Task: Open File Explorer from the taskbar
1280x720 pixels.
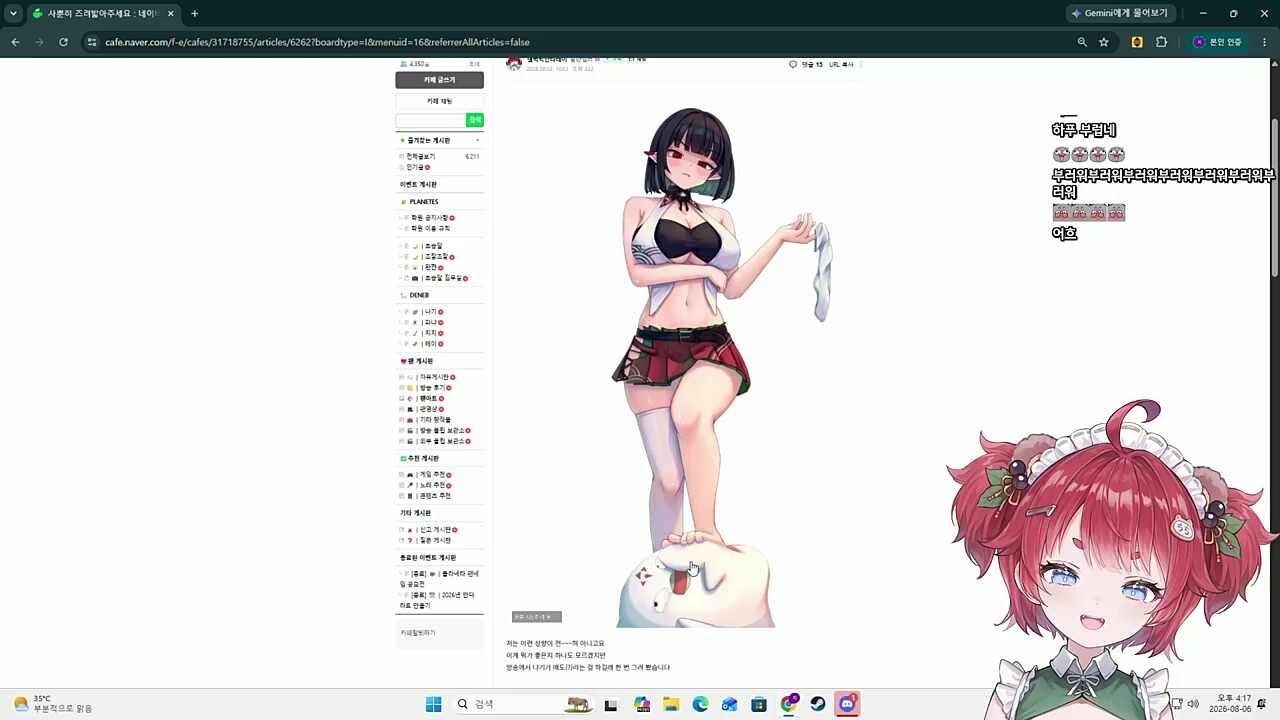Action: tap(671, 704)
